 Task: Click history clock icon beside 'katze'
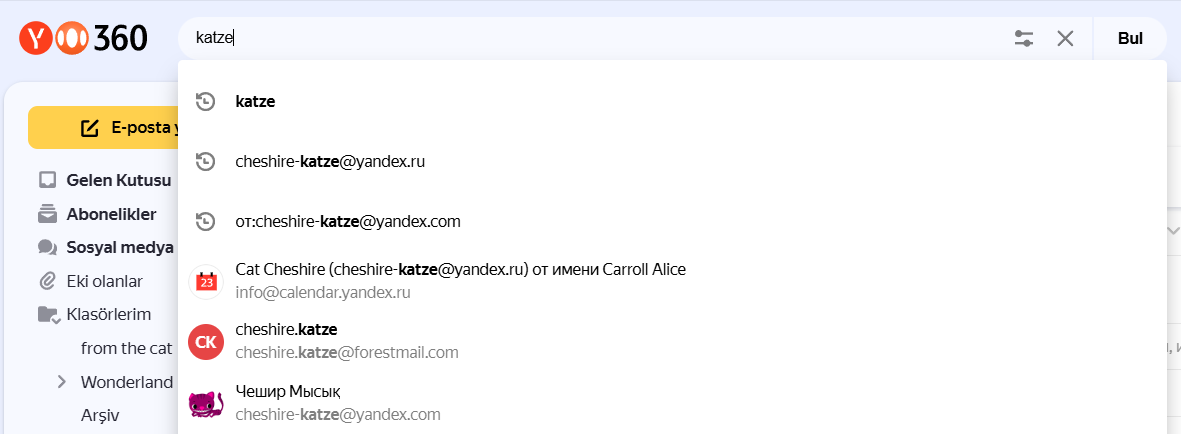click(205, 101)
